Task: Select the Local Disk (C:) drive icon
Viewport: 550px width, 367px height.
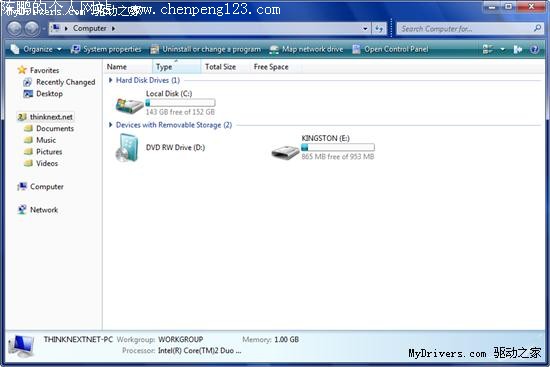Action: coord(129,105)
